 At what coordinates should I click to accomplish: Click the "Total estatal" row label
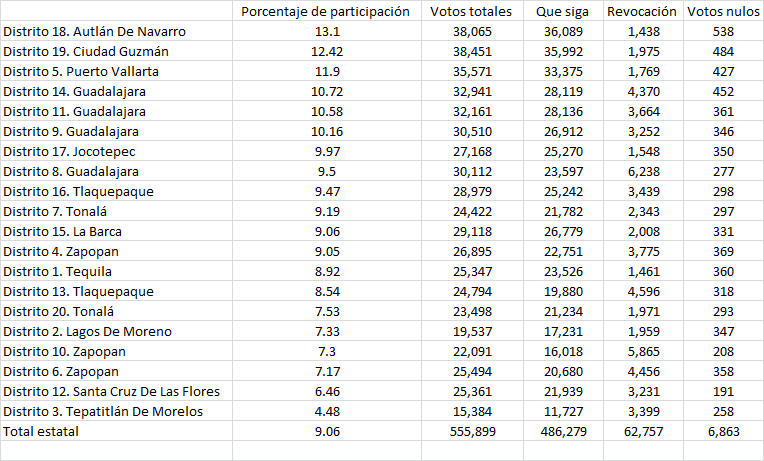click(x=41, y=431)
